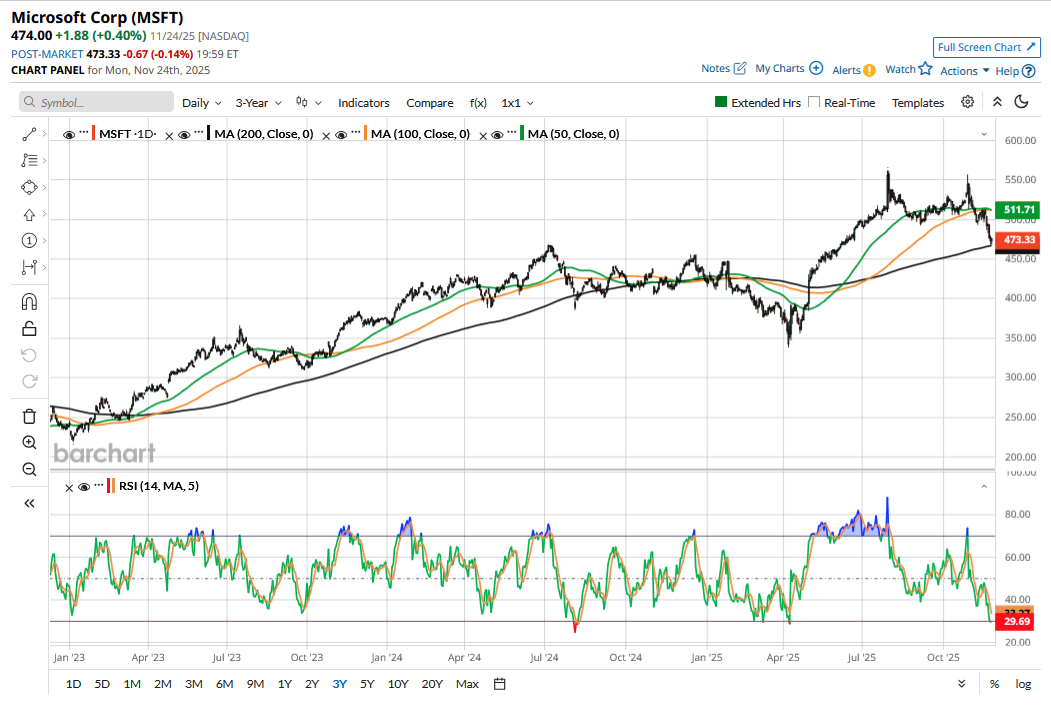This screenshot has width=1051, height=708.
Task: Switch to dark mode with moon icon
Action: (x=1021, y=102)
